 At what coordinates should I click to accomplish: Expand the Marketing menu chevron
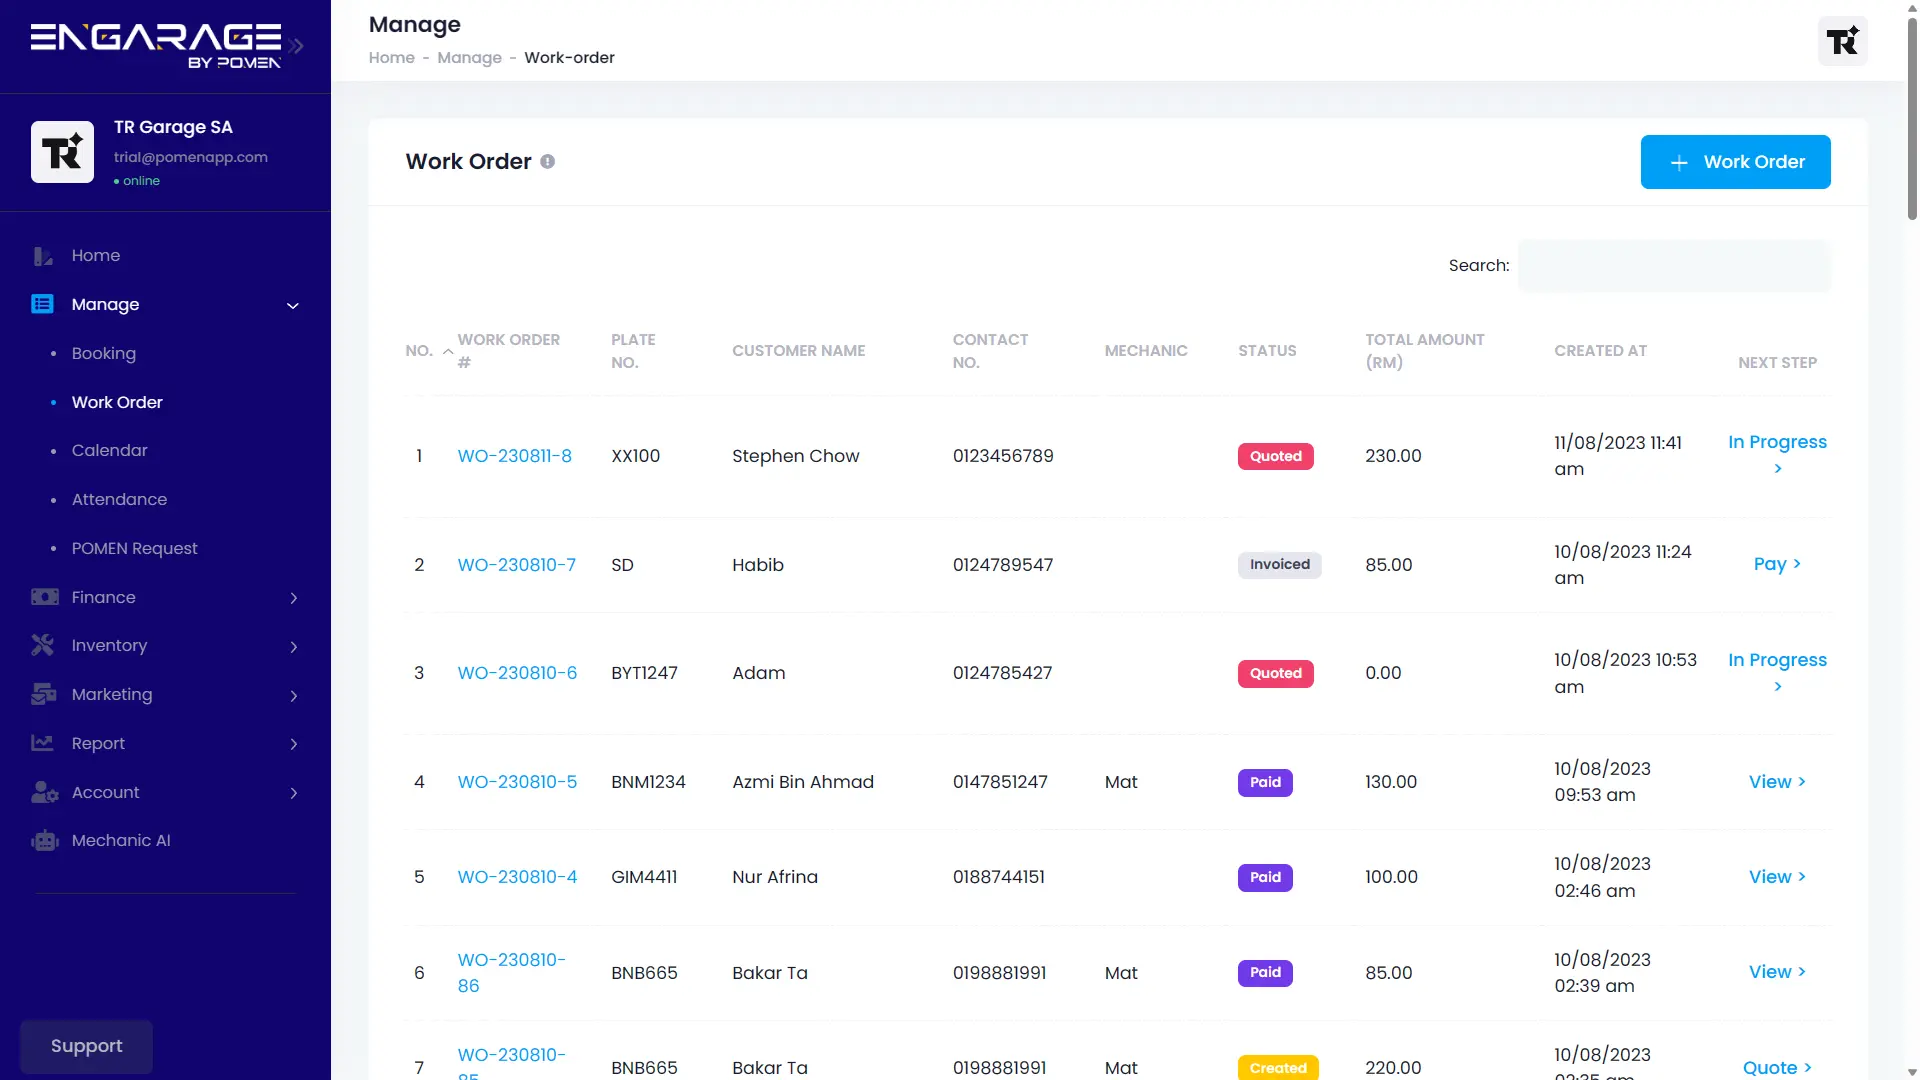[294, 696]
